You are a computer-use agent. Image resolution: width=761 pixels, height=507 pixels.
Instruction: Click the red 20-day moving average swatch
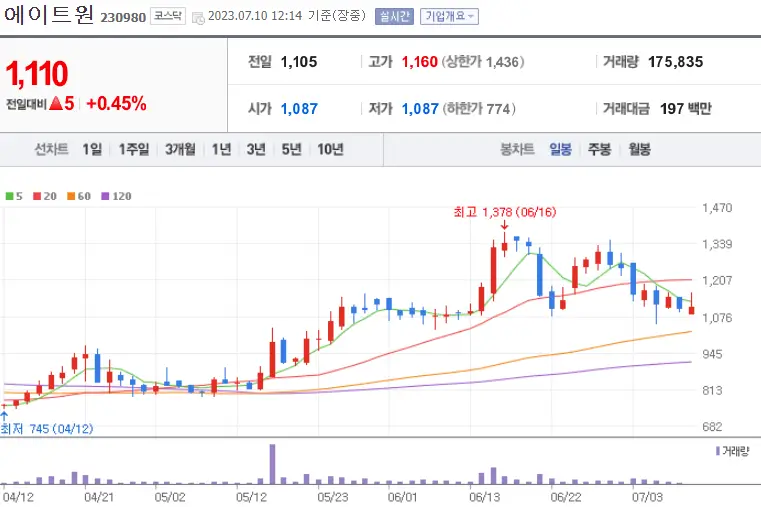[37, 196]
